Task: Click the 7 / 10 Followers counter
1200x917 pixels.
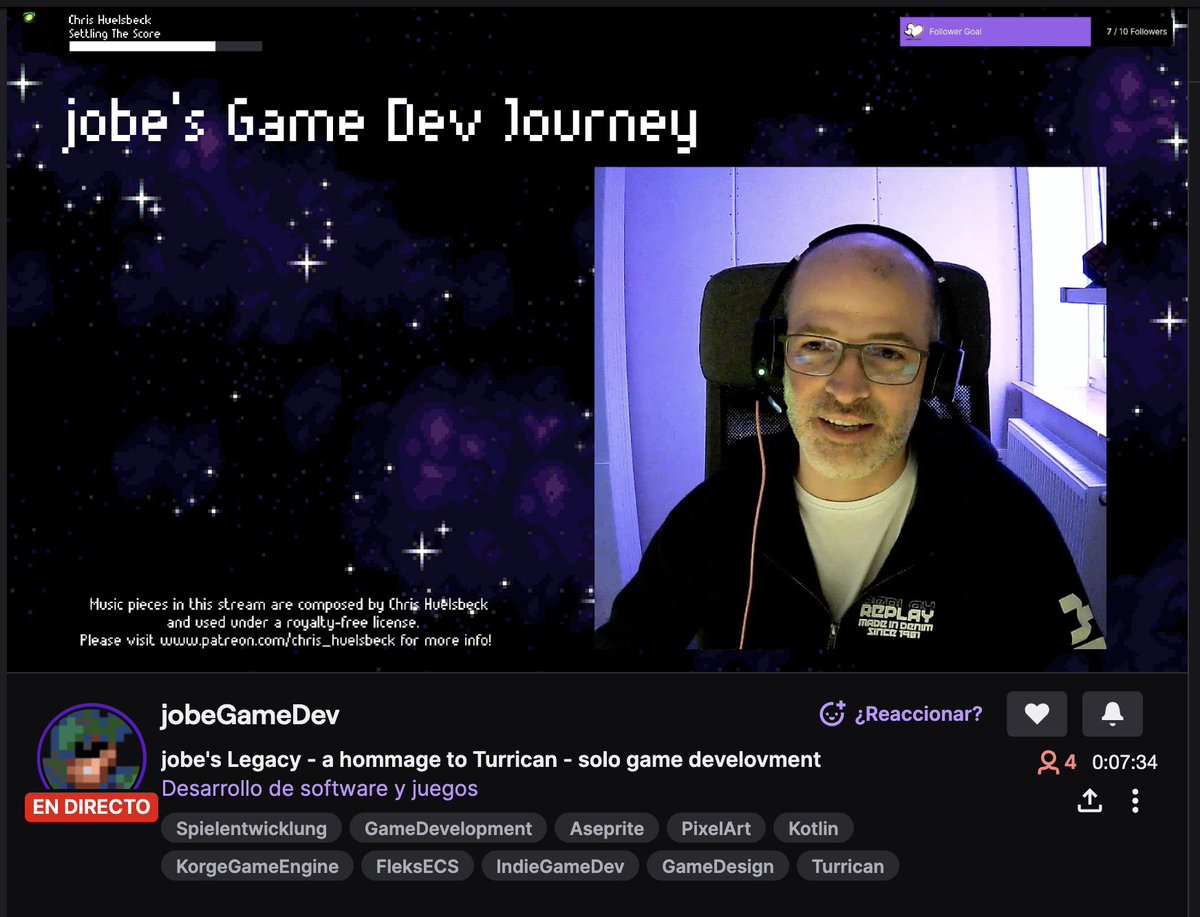Action: [1136, 31]
